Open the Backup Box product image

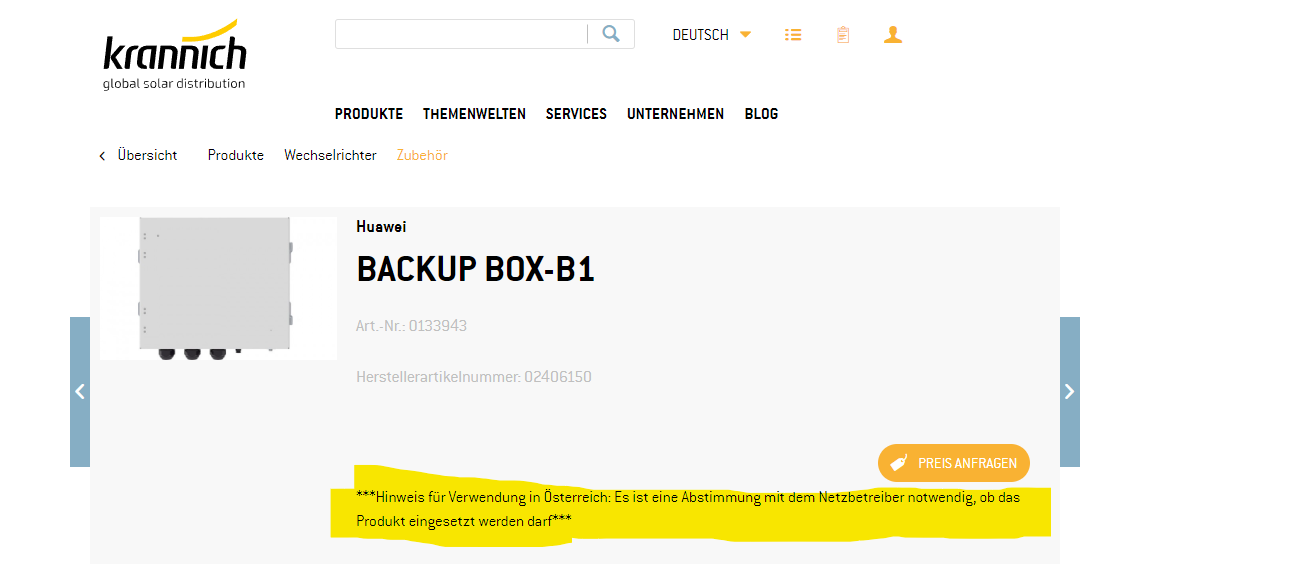[x=218, y=288]
